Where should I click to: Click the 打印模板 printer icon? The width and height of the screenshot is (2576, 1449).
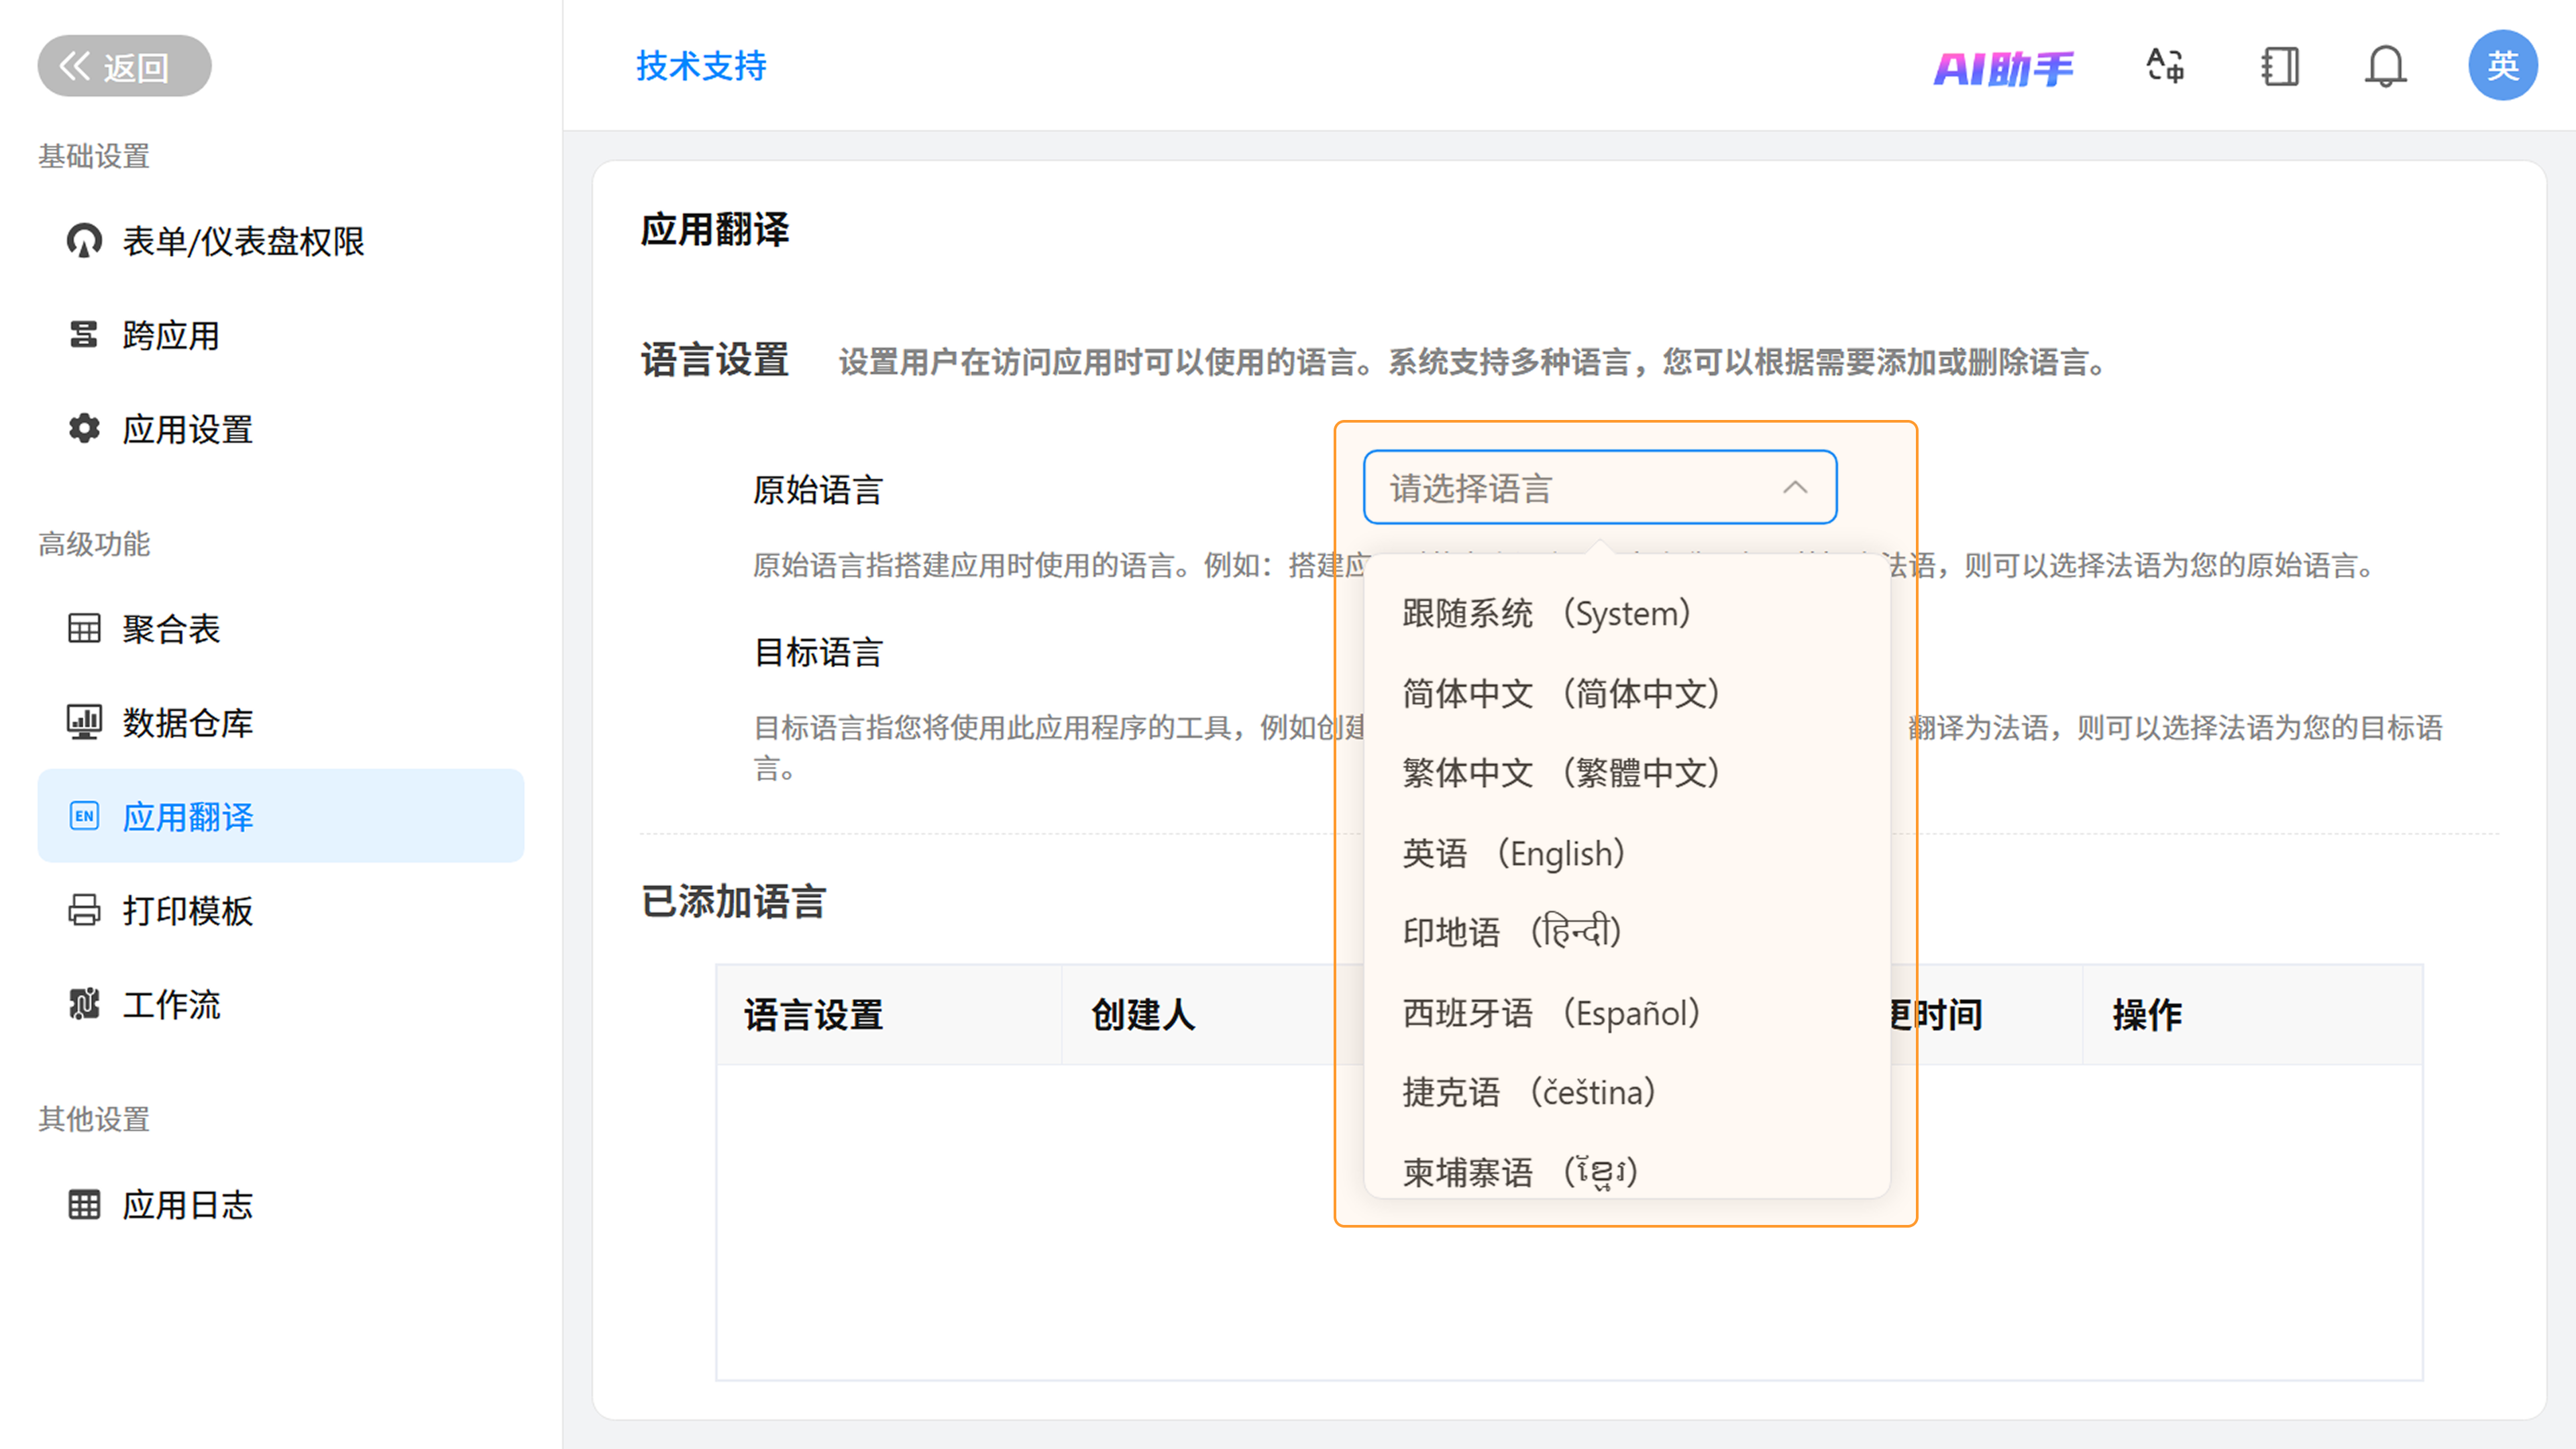coord(84,910)
